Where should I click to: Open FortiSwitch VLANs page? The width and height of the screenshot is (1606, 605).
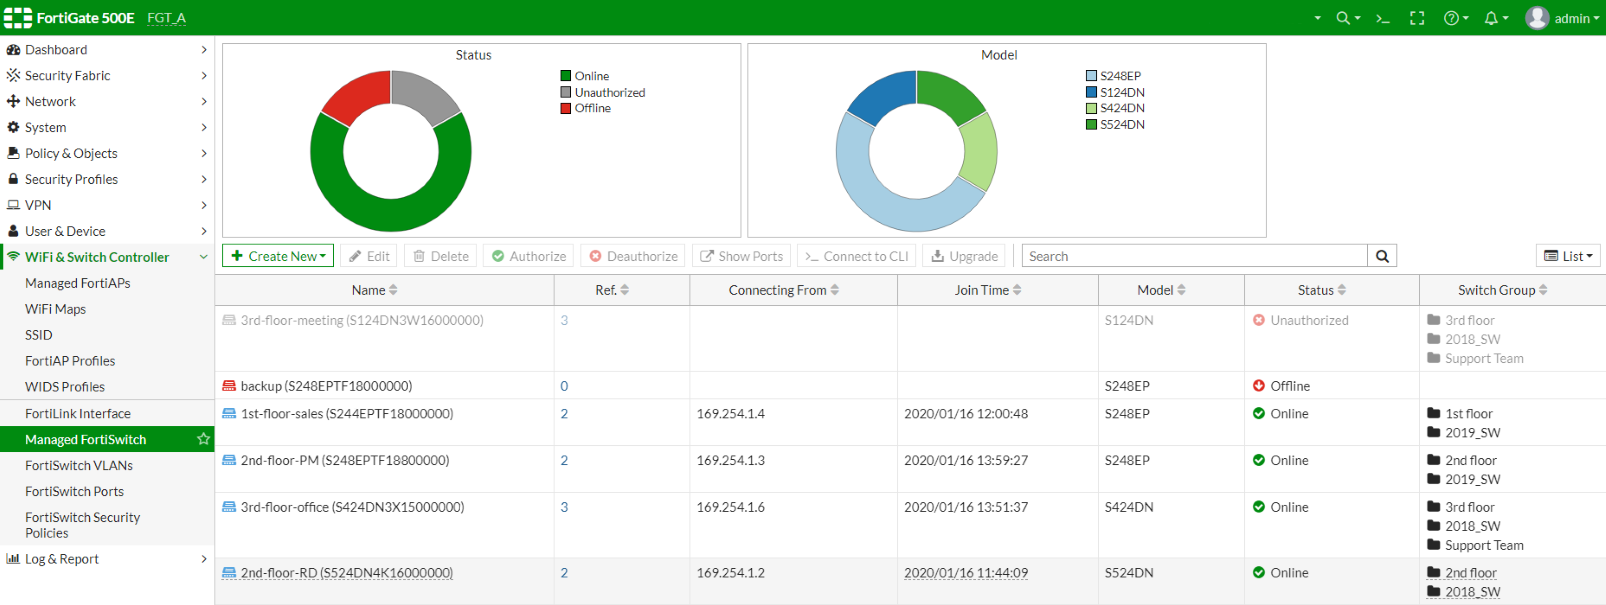[x=79, y=465]
